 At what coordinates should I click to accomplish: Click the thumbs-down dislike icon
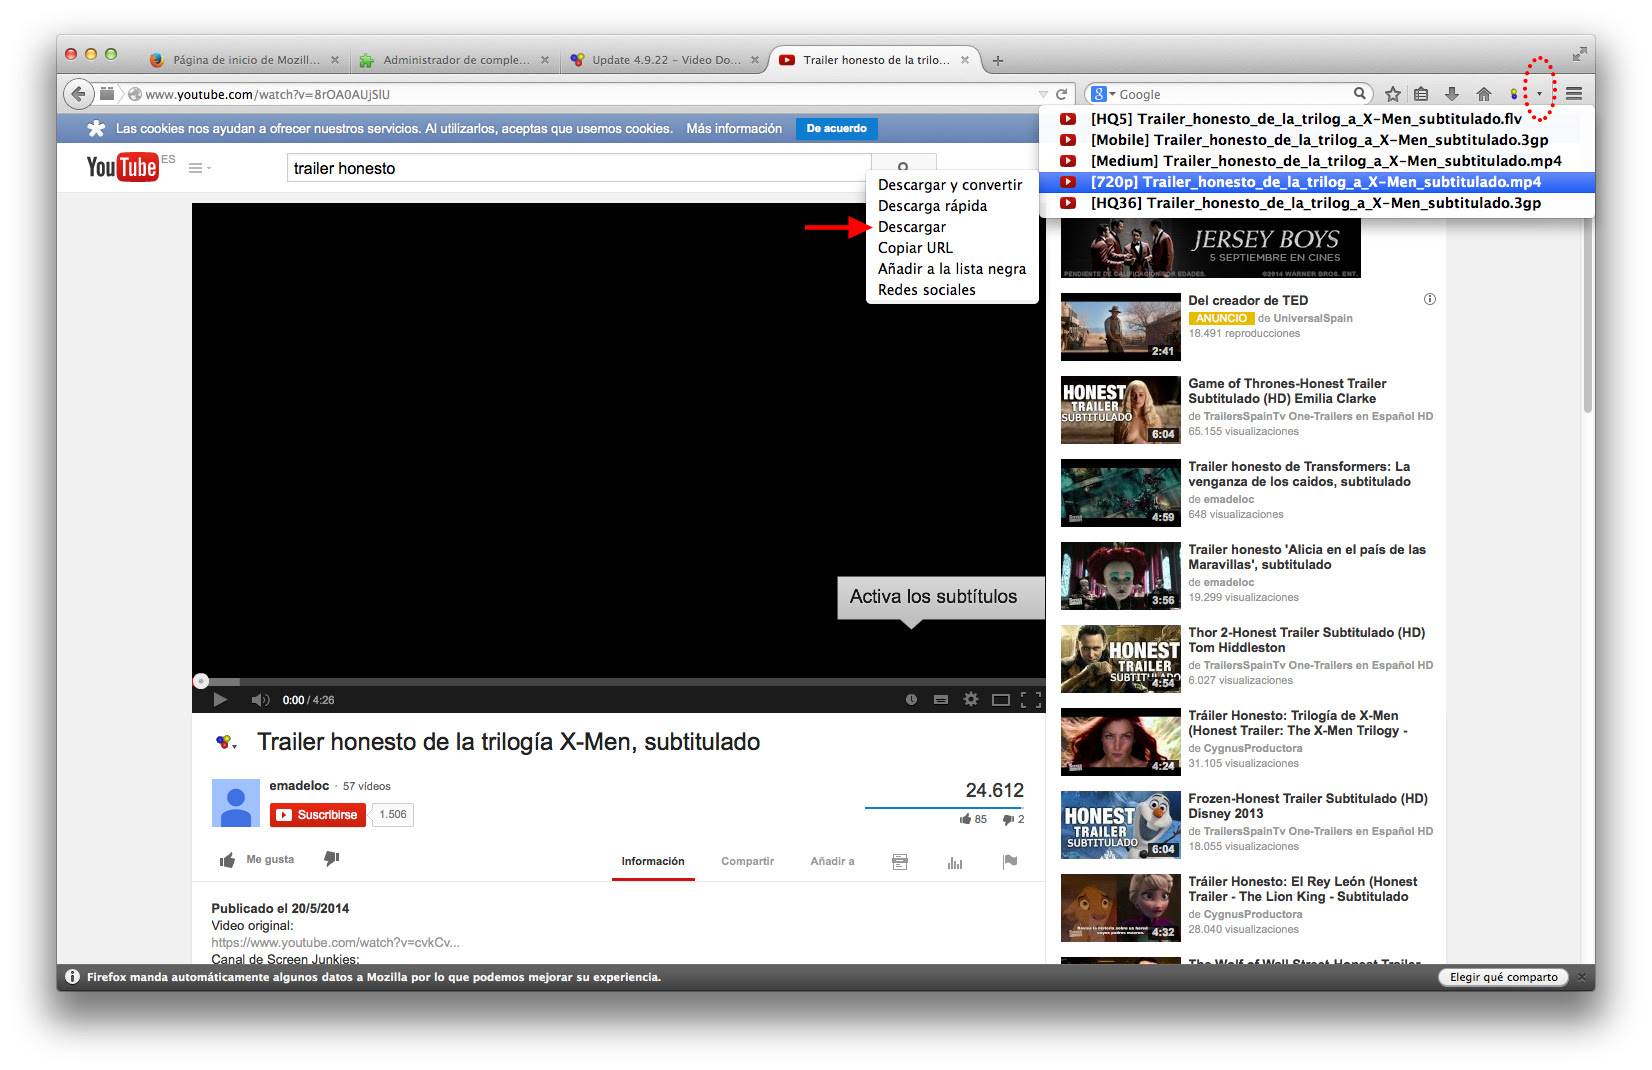tap(332, 859)
